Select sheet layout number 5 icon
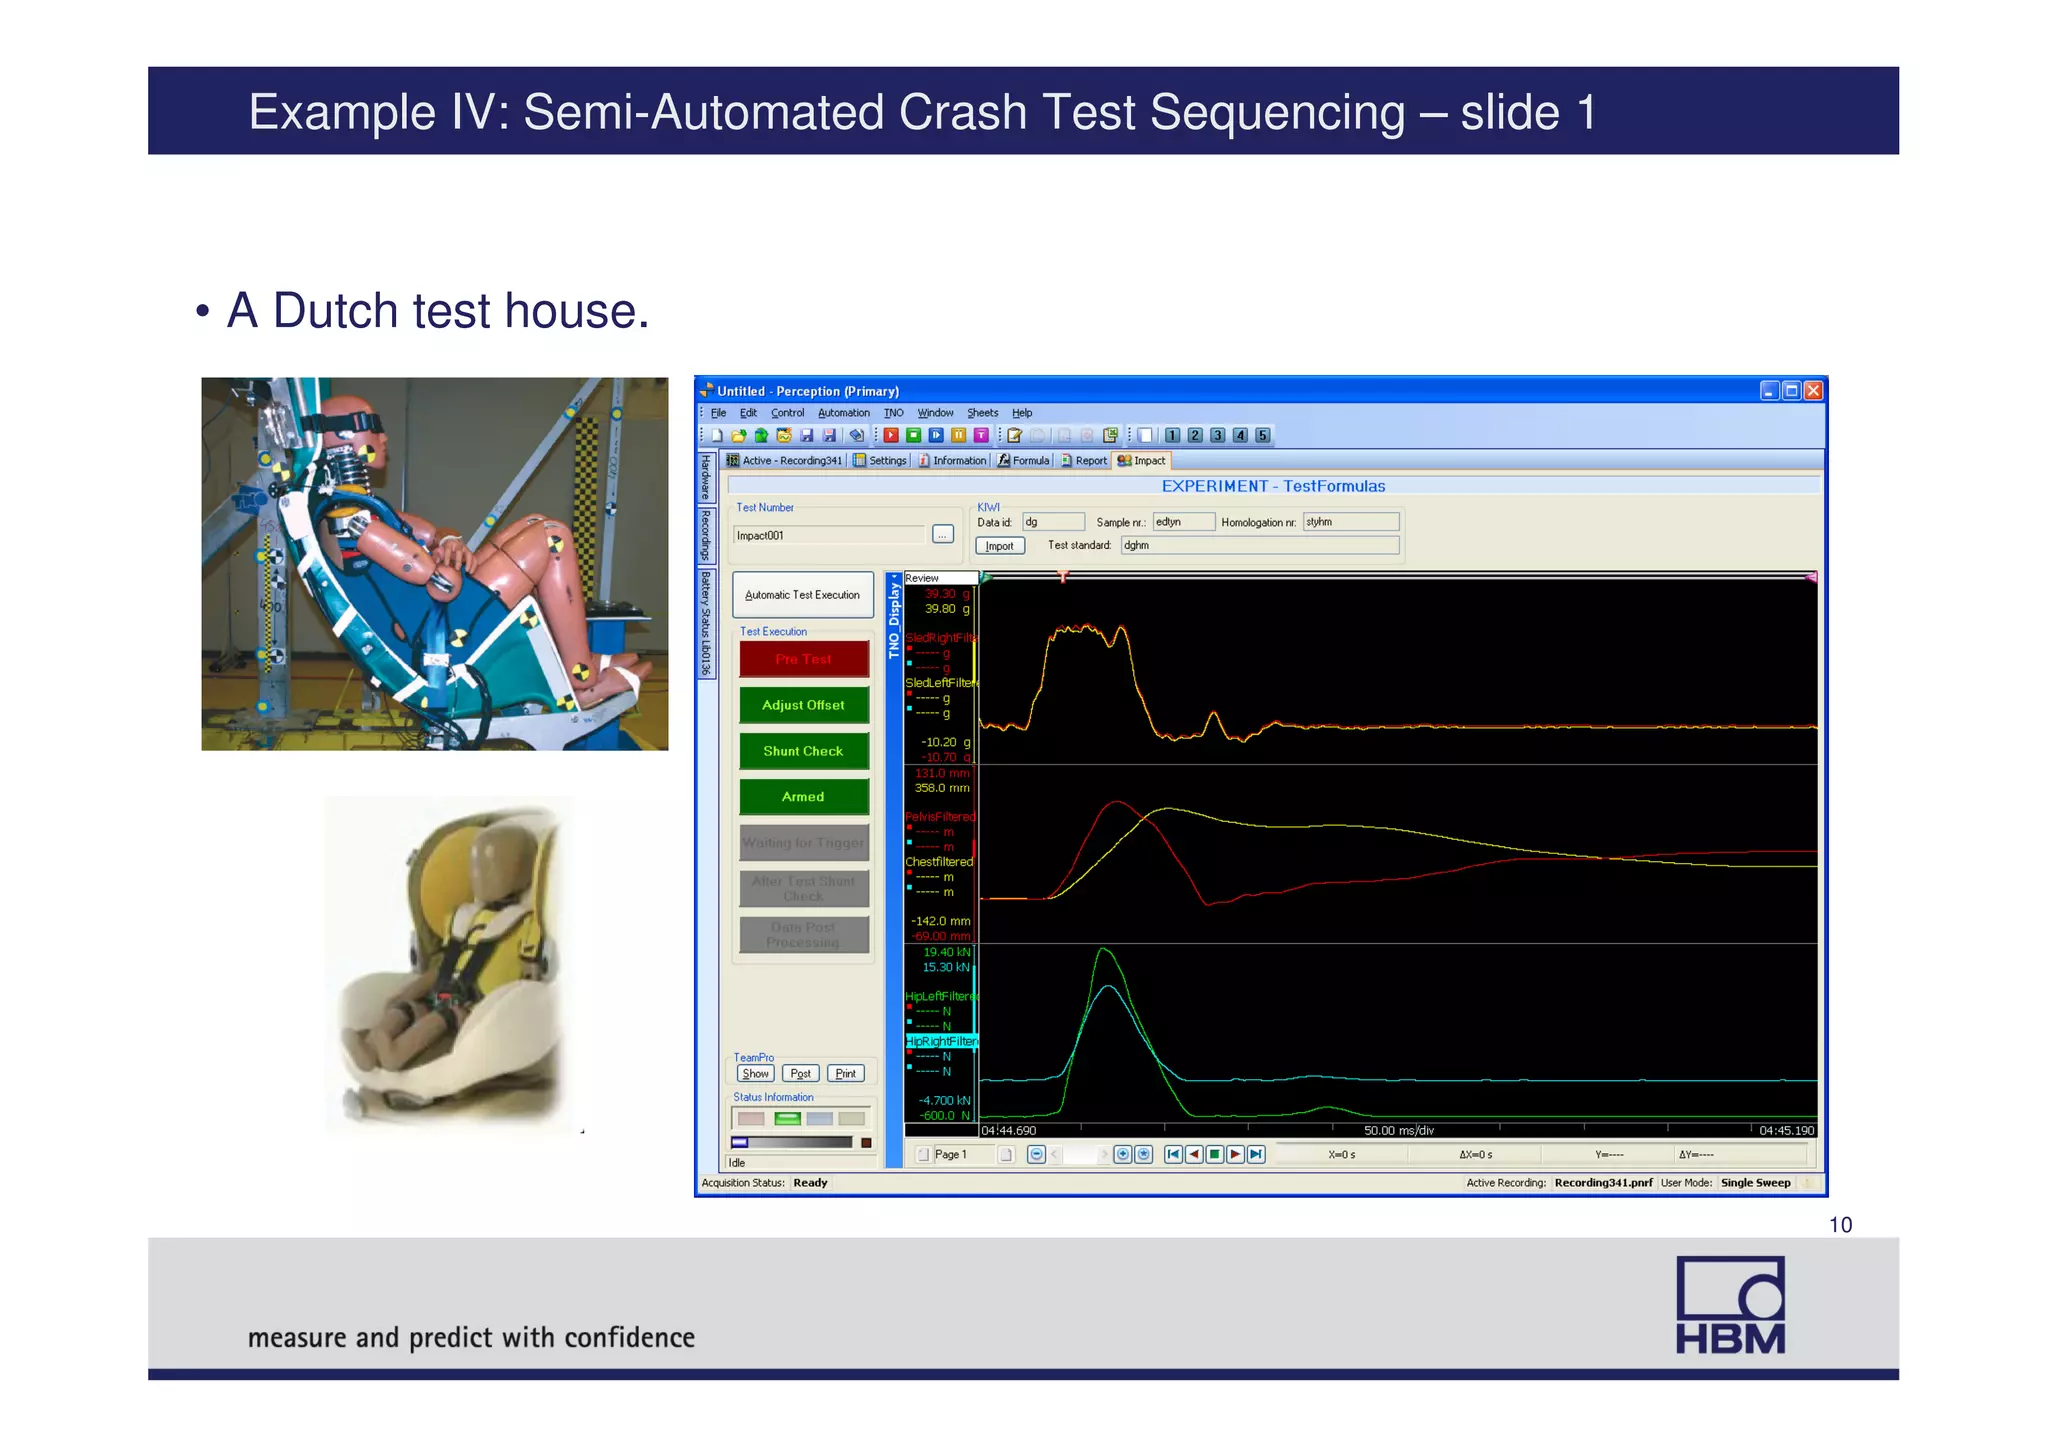This screenshot has height=1447, width=2048. [1263, 435]
